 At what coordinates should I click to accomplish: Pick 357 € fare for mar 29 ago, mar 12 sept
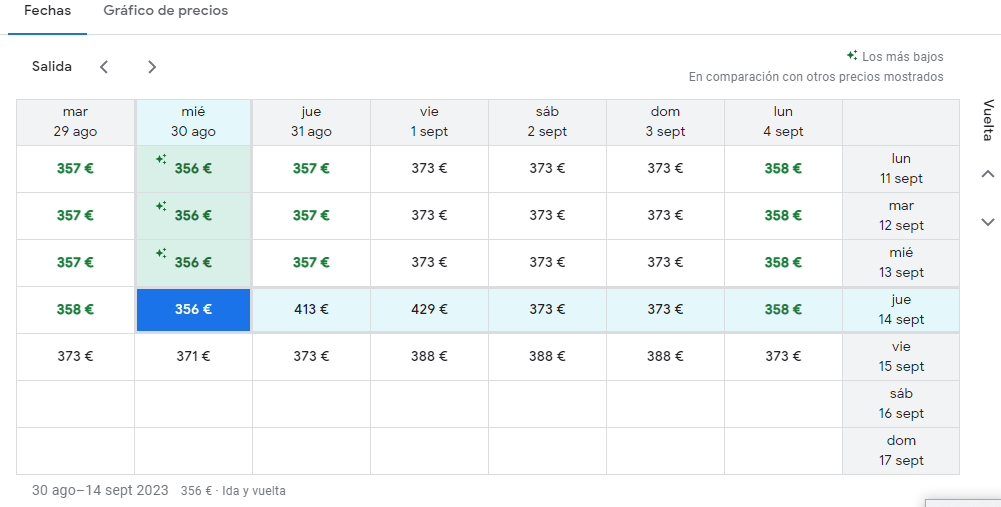coord(75,216)
